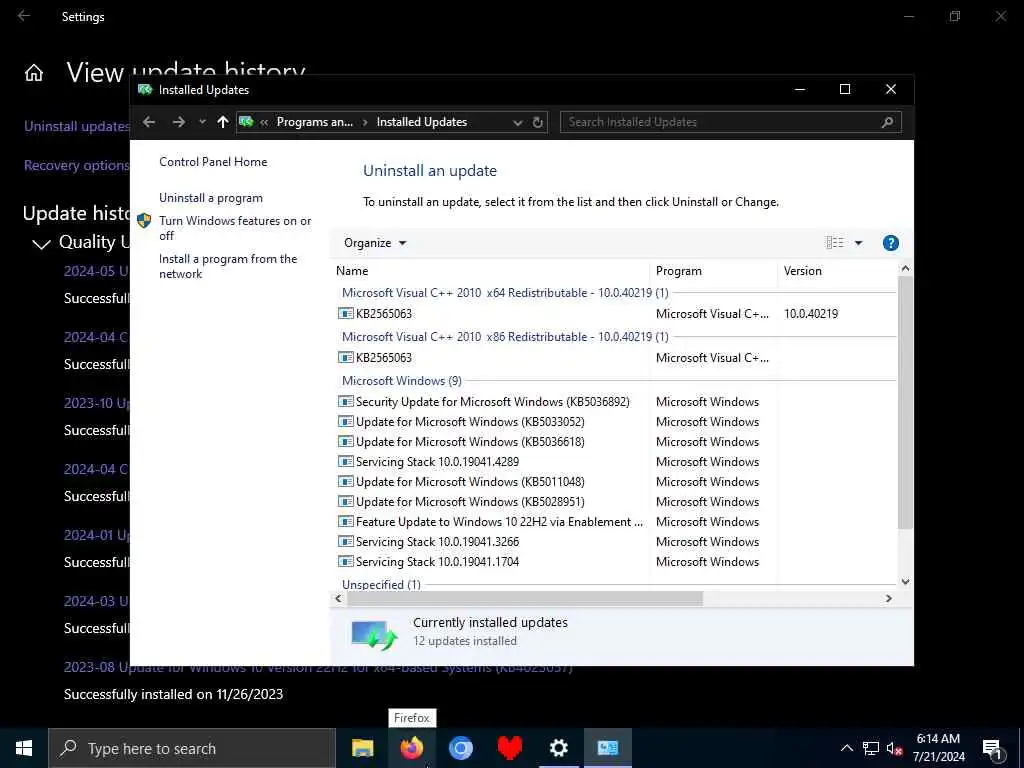Select Update for Microsoft Windows (KB5033052)

pyautogui.click(x=470, y=422)
